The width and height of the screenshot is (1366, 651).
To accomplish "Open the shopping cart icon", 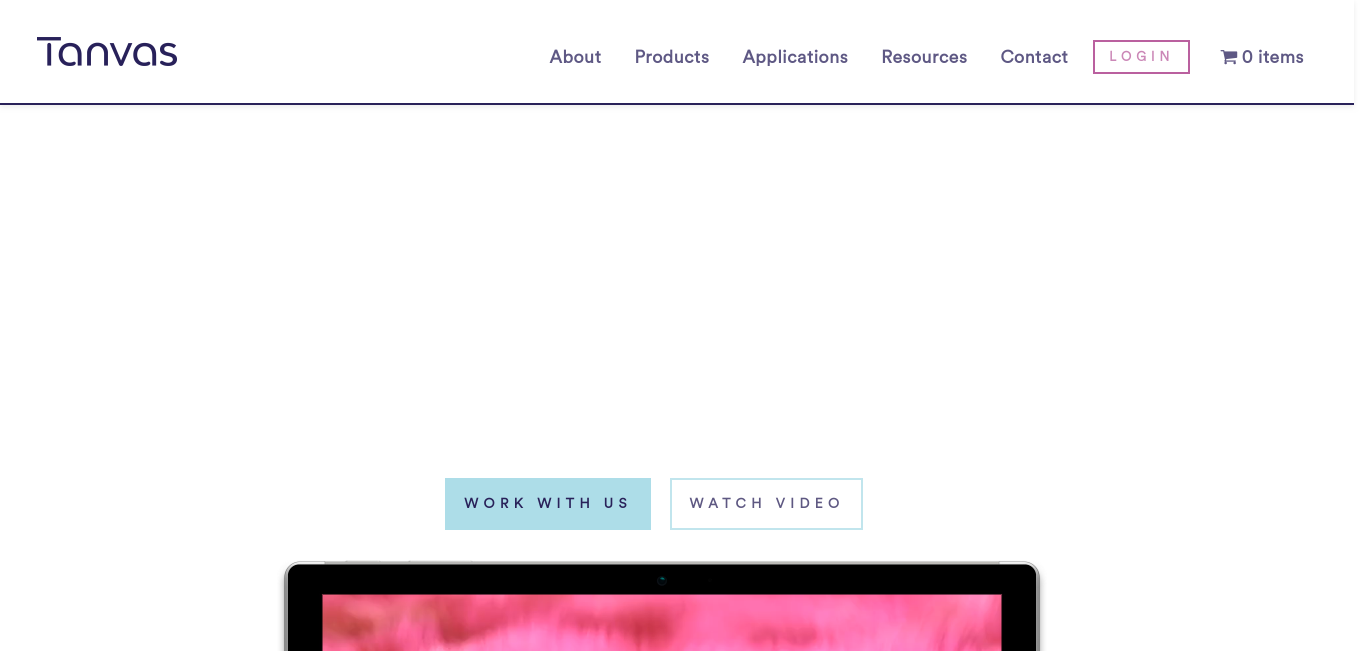I will tap(1229, 57).
